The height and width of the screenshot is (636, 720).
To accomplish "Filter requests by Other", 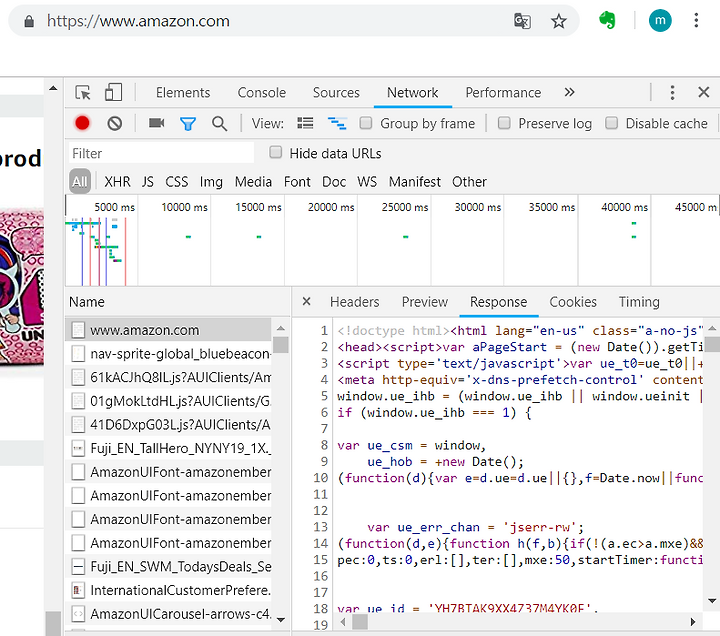I will 469,182.
